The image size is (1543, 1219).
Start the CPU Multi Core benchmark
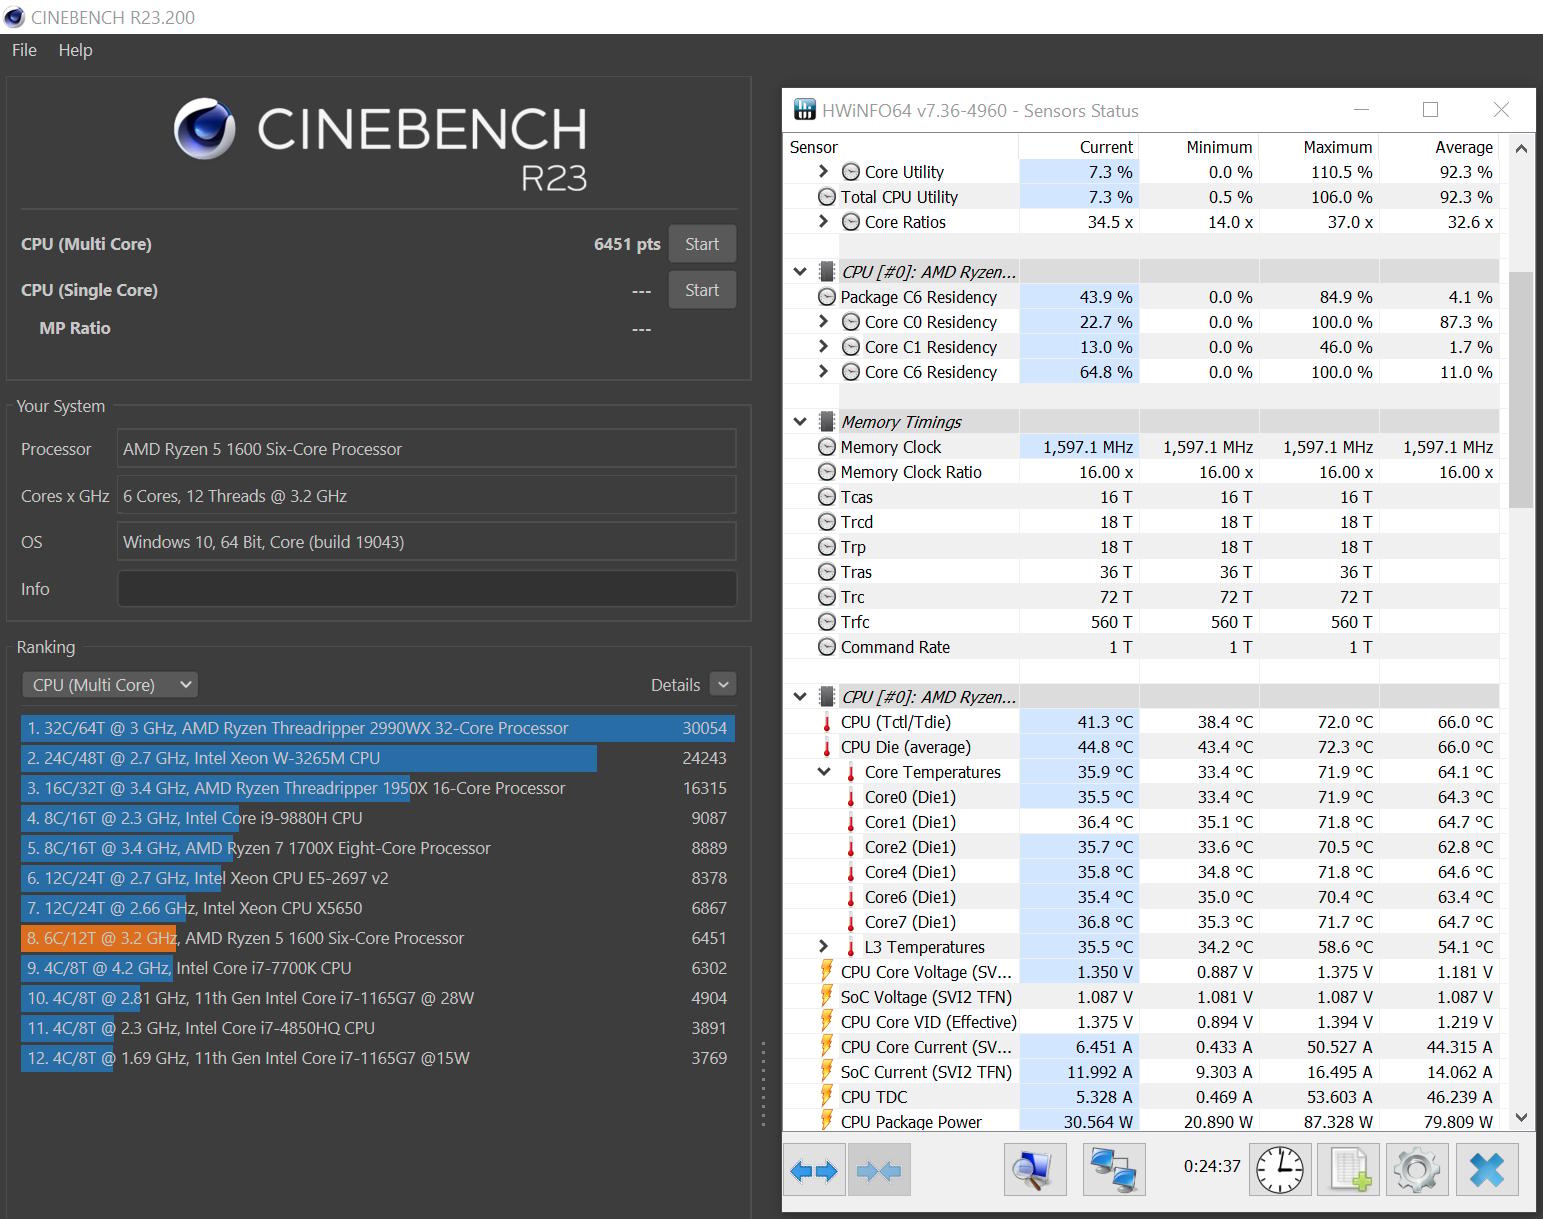point(702,244)
